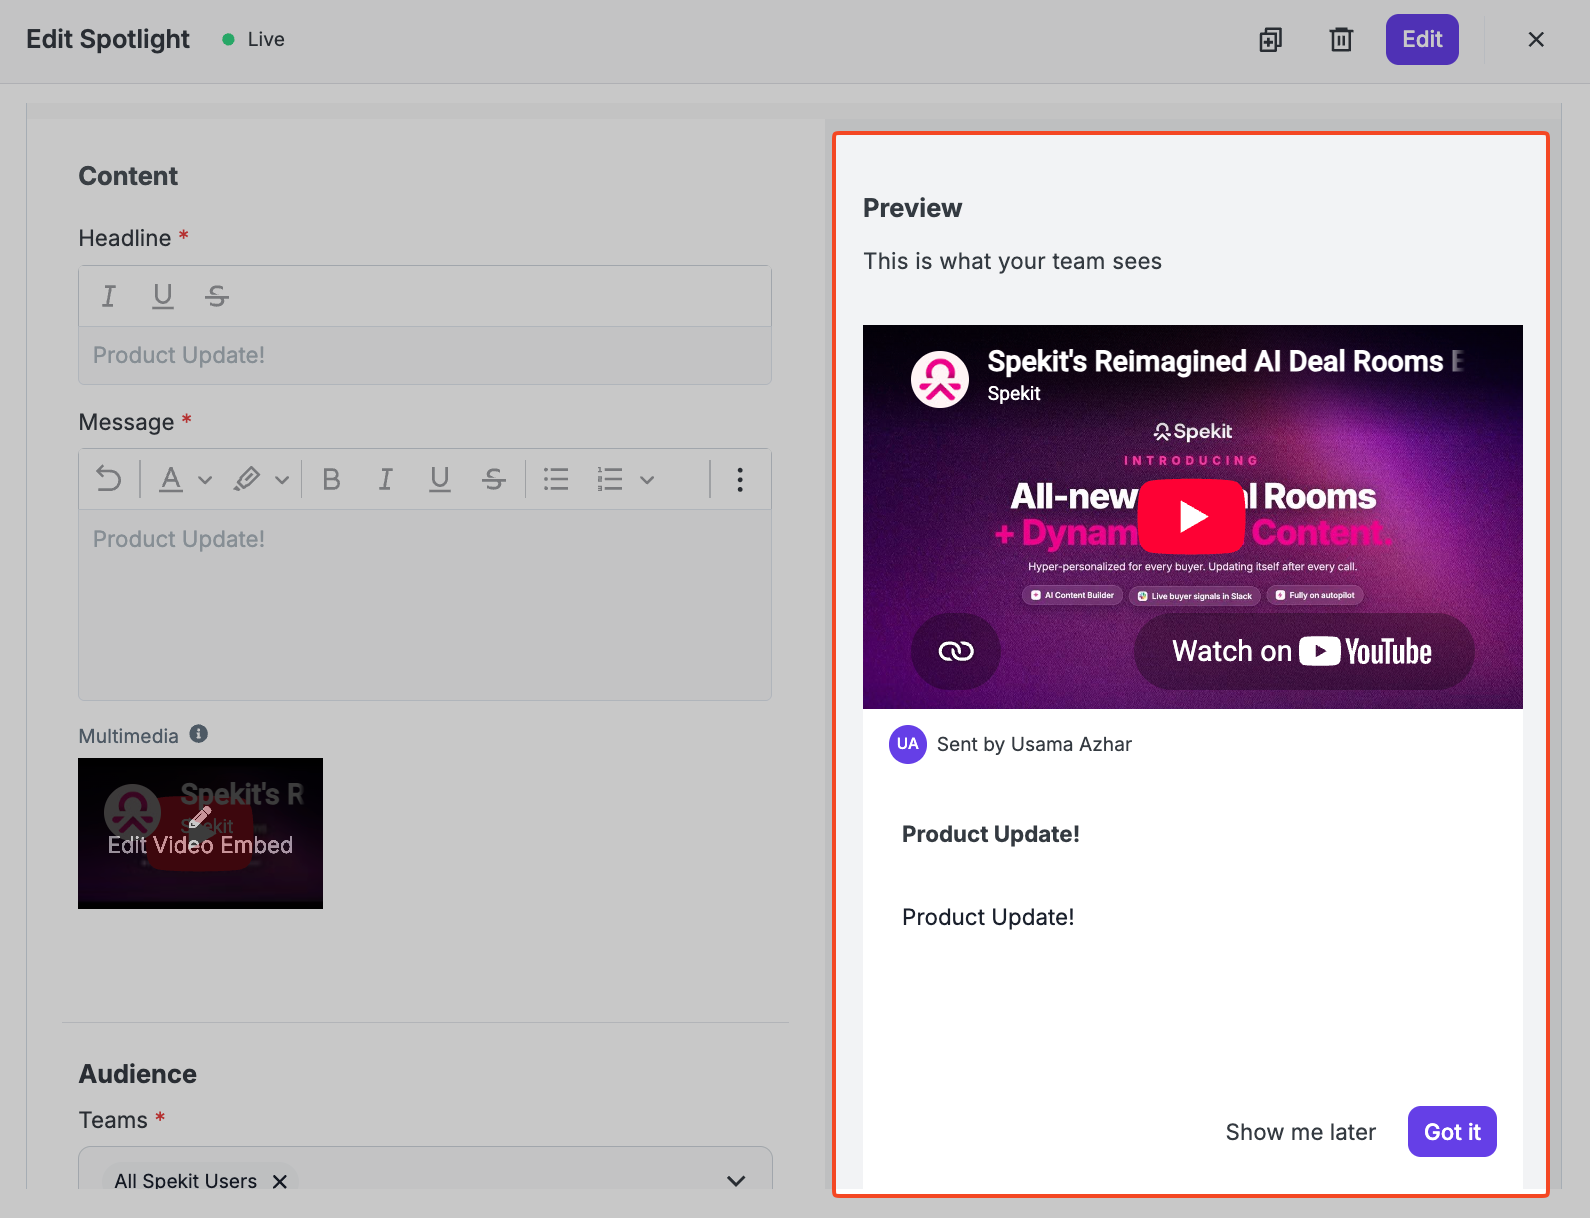
Task: Apply italic in the Headline toolbar
Action: (109, 296)
